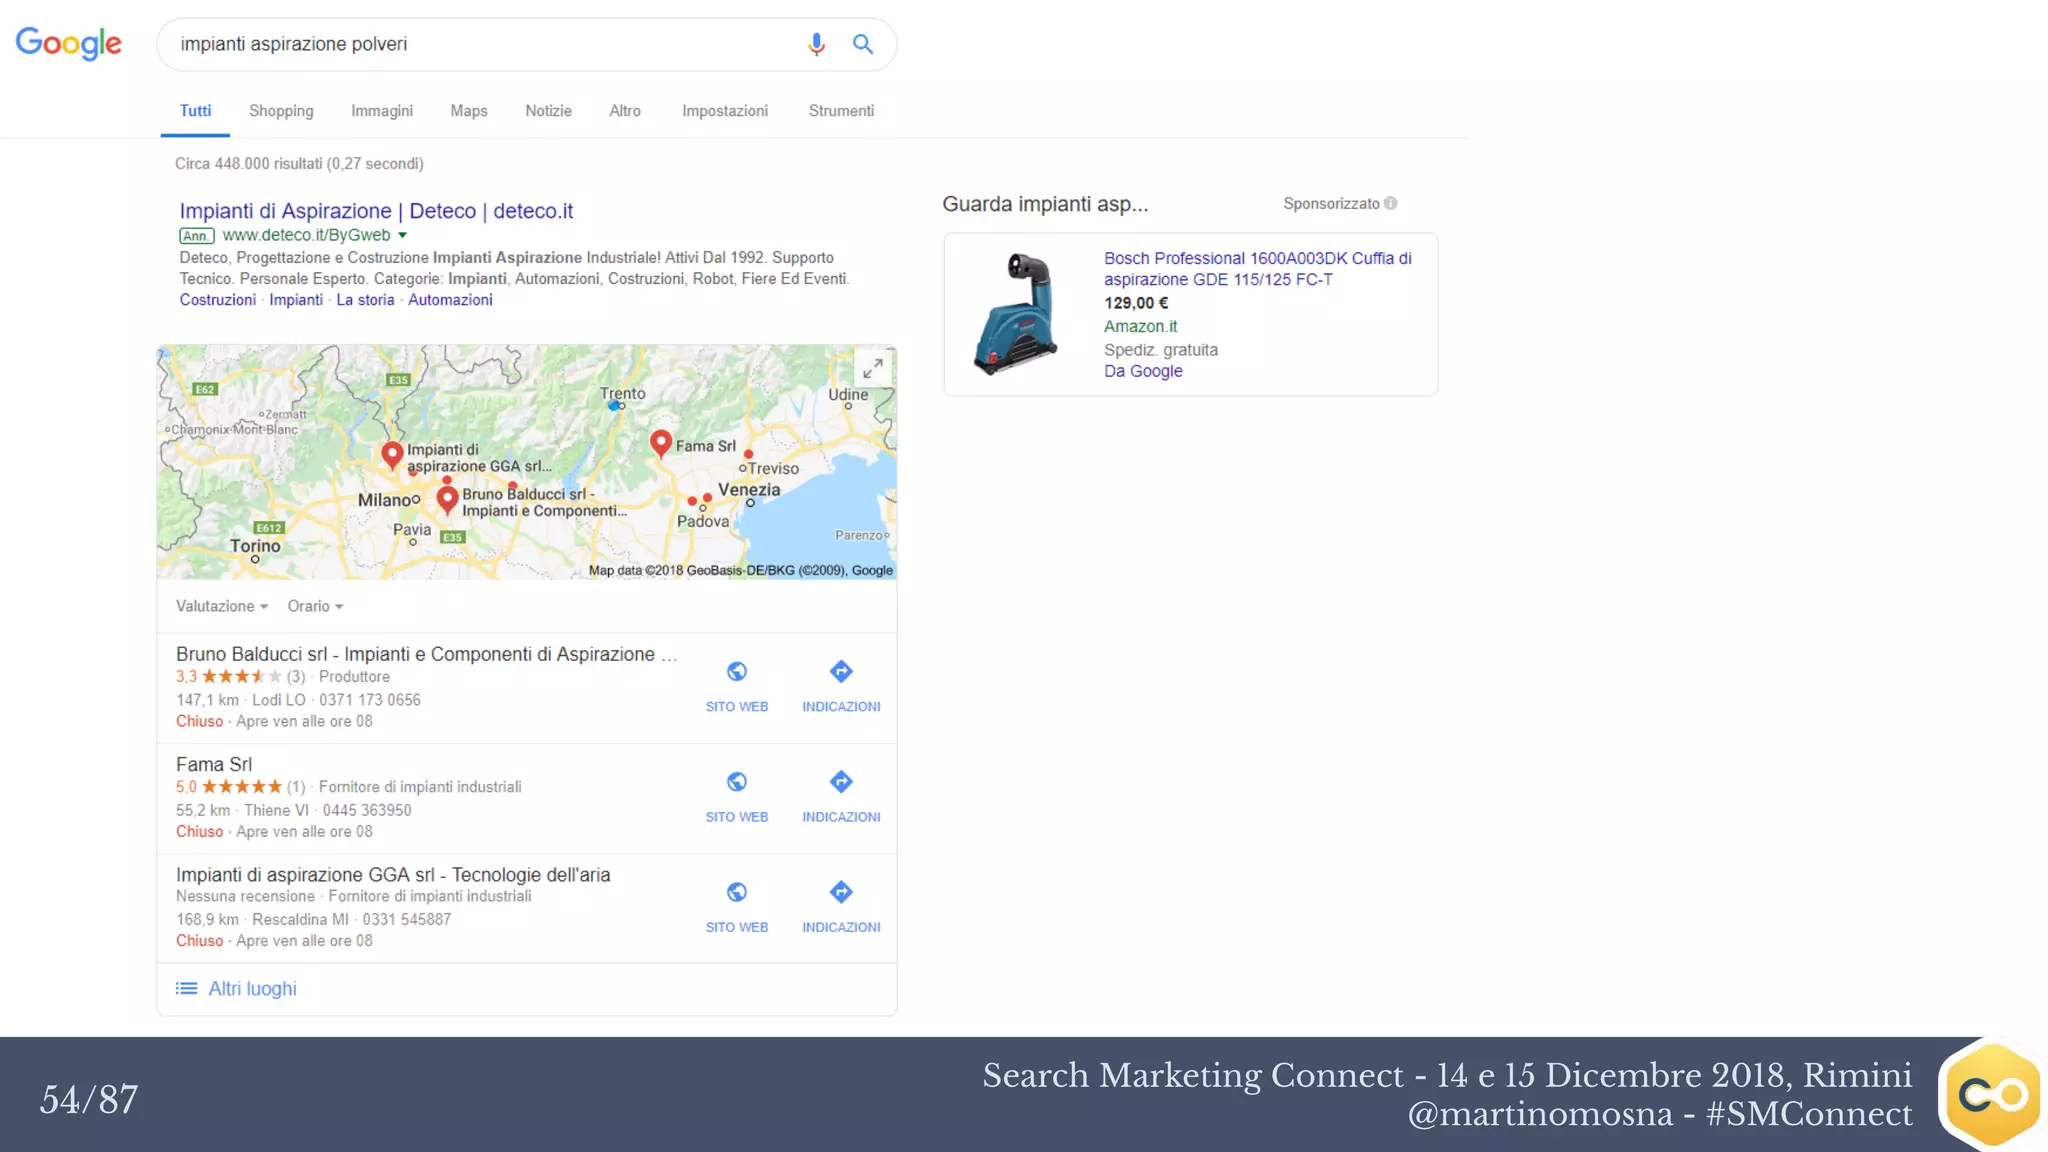Click the Impianti di aspirazione GGA map pin

pos(392,455)
